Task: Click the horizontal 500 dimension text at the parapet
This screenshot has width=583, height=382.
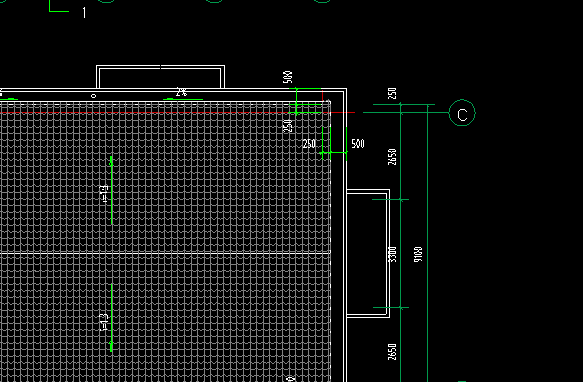Action: 358,144
